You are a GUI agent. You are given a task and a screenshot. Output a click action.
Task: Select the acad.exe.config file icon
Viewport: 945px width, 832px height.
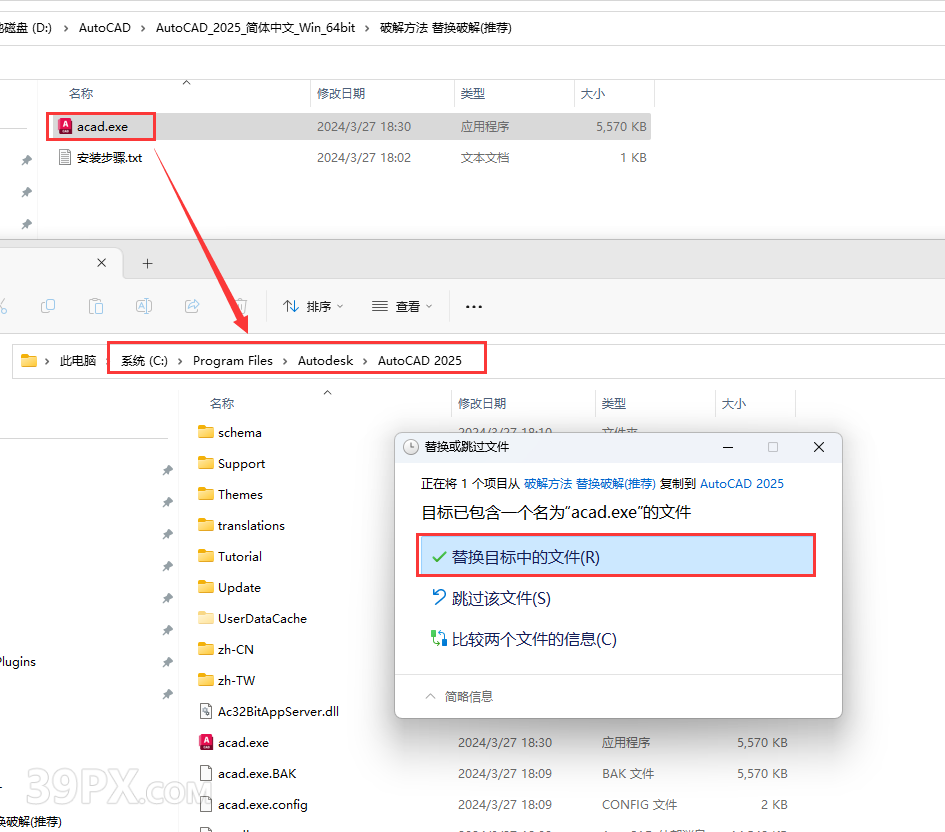coord(206,804)
